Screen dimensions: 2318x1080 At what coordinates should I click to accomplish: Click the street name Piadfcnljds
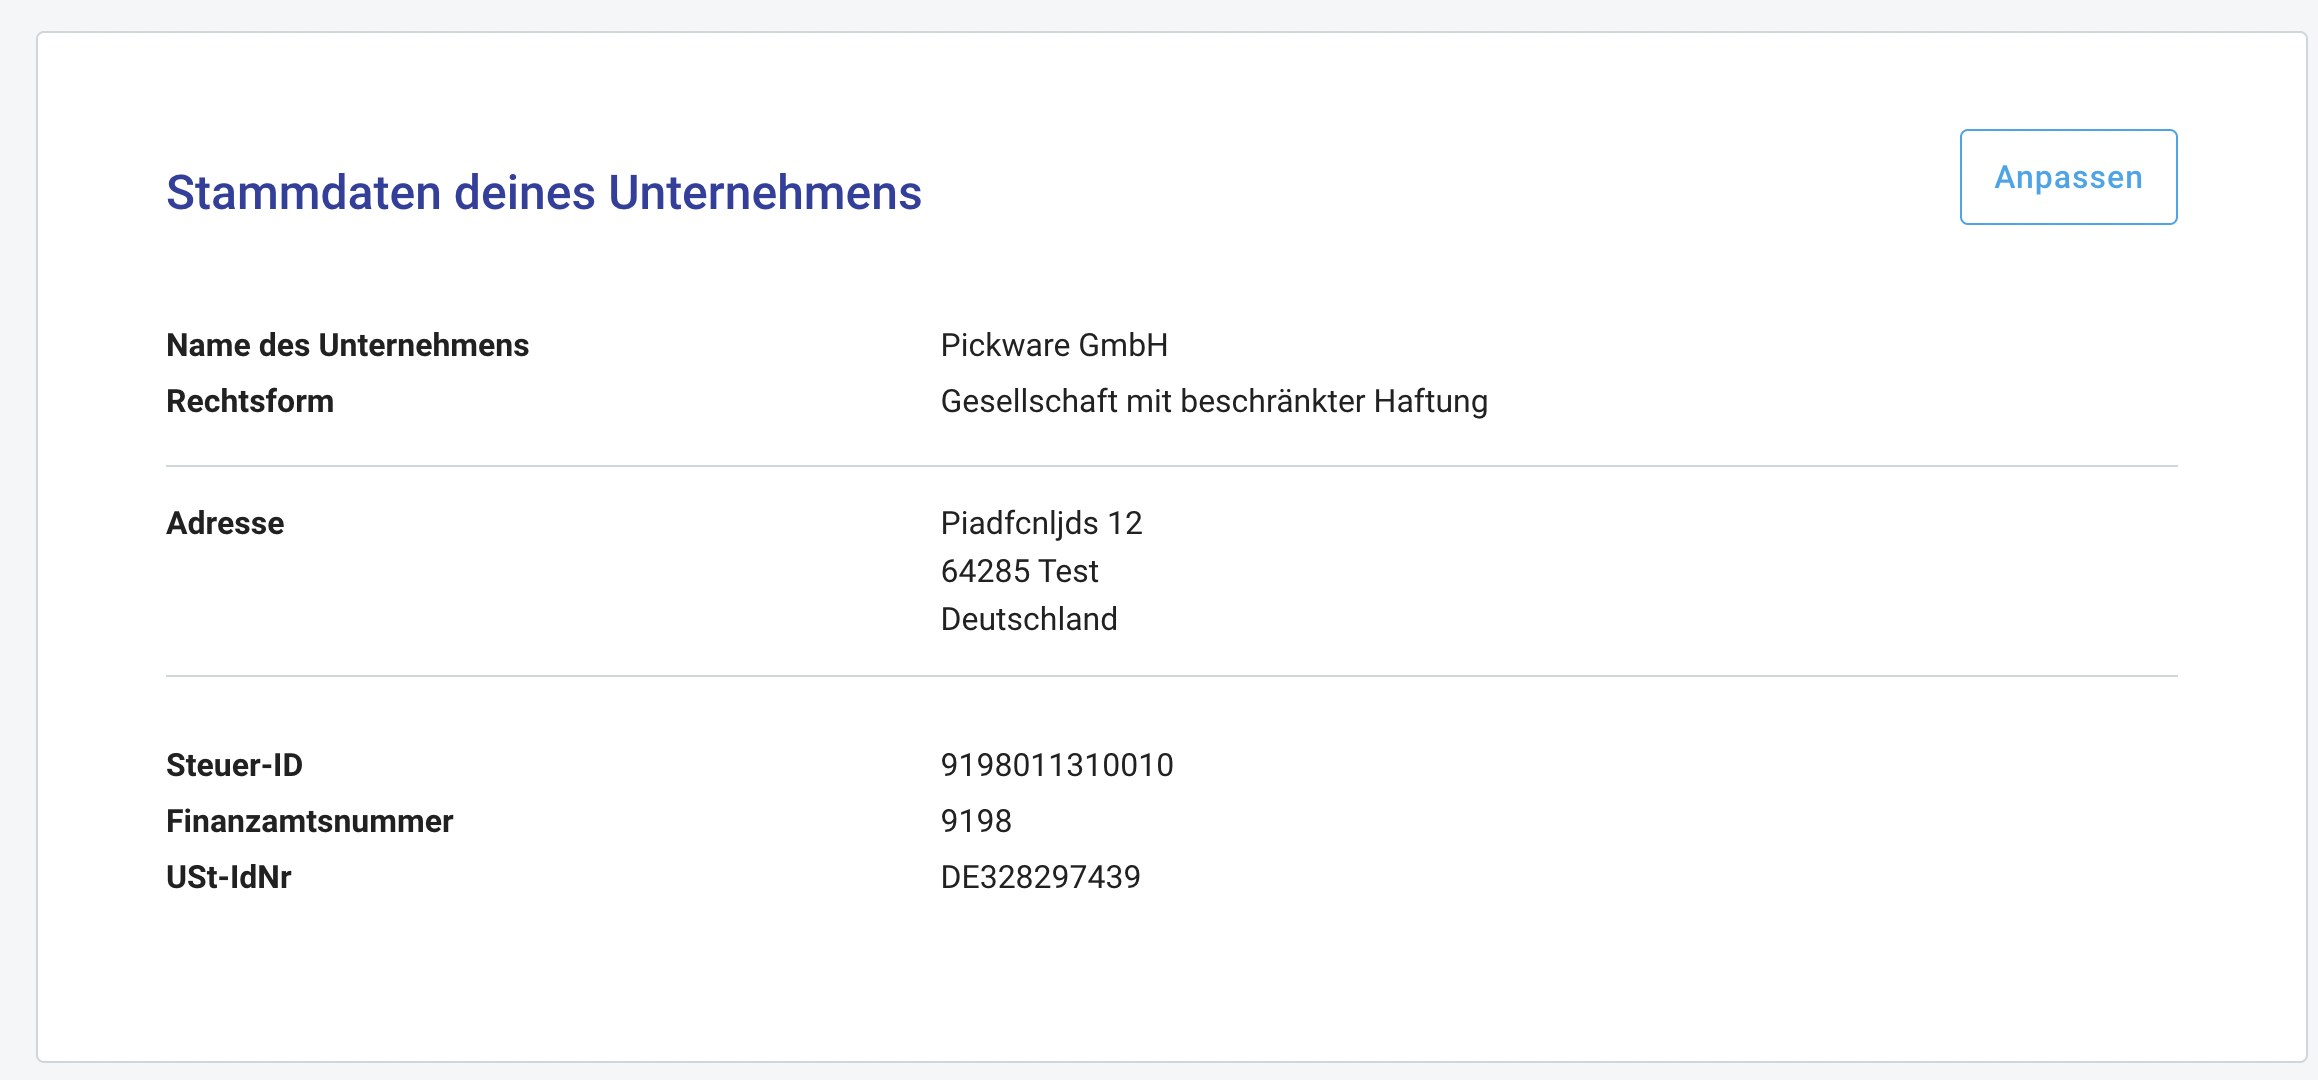pos(1019,523)
